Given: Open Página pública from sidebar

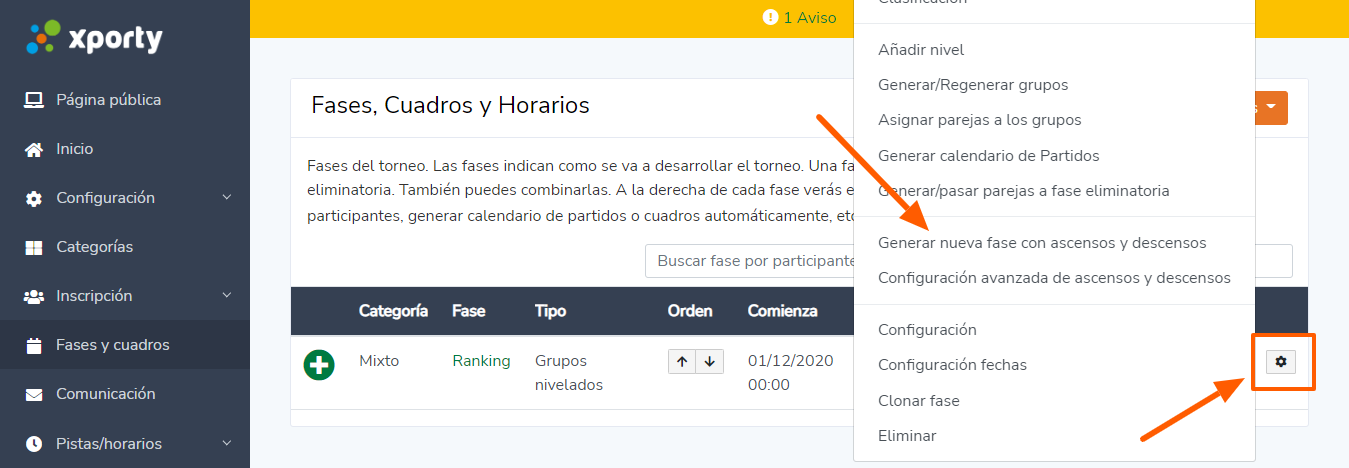Looking at the screenshot, I should (108, 100).
